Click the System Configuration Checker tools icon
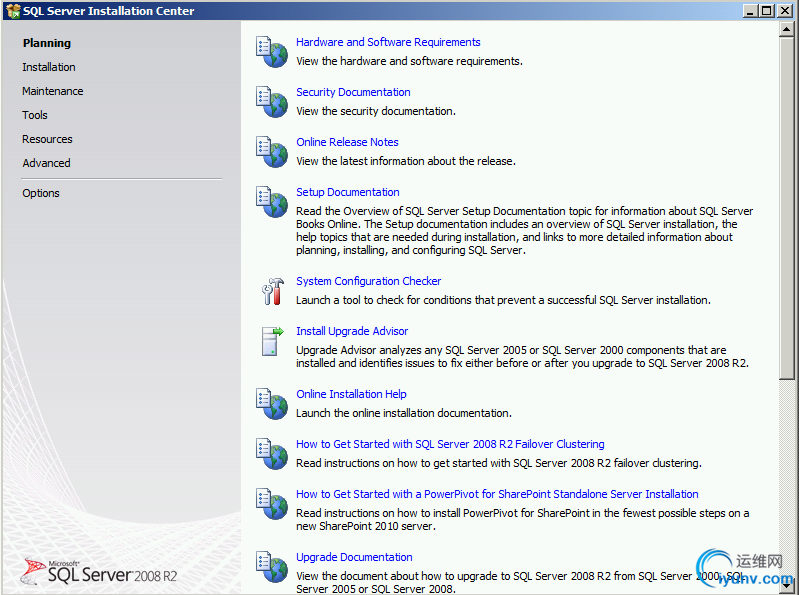799x595 pixels. click(x=273, y=291)
